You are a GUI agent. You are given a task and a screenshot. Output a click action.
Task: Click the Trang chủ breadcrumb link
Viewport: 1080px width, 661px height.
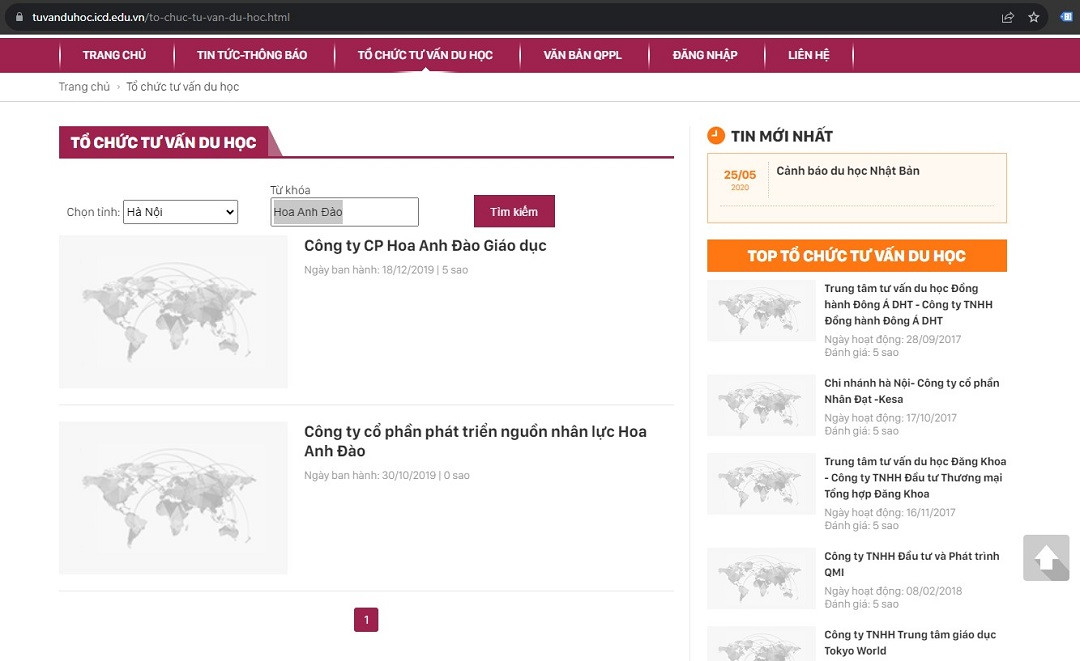coord(84,87)
